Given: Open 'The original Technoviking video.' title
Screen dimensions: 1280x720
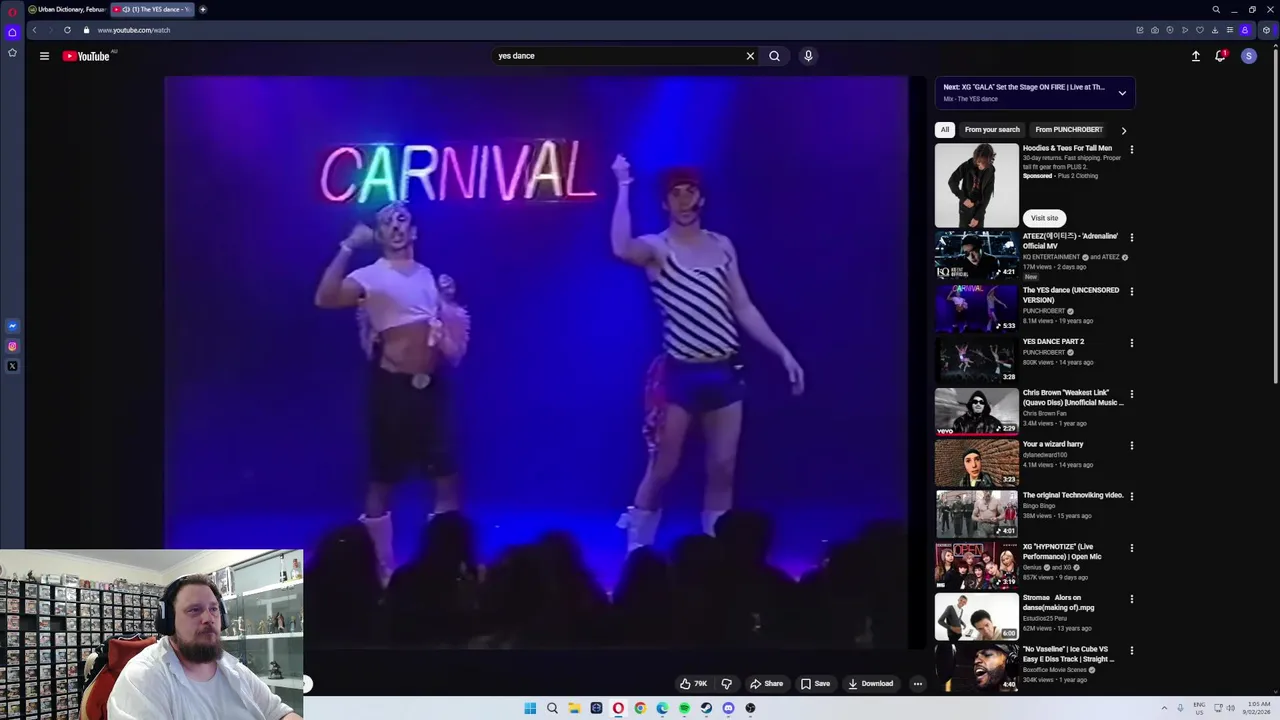Looking at the screenshot, I should [1073, 495].
